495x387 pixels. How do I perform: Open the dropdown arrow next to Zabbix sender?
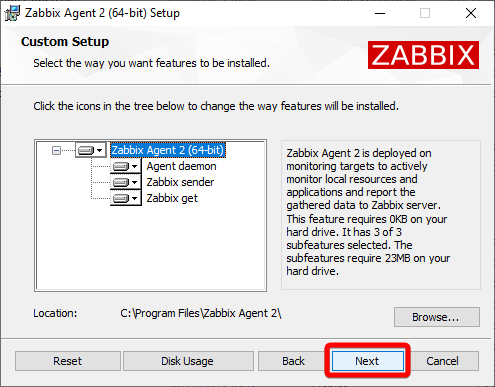[134, 182]
